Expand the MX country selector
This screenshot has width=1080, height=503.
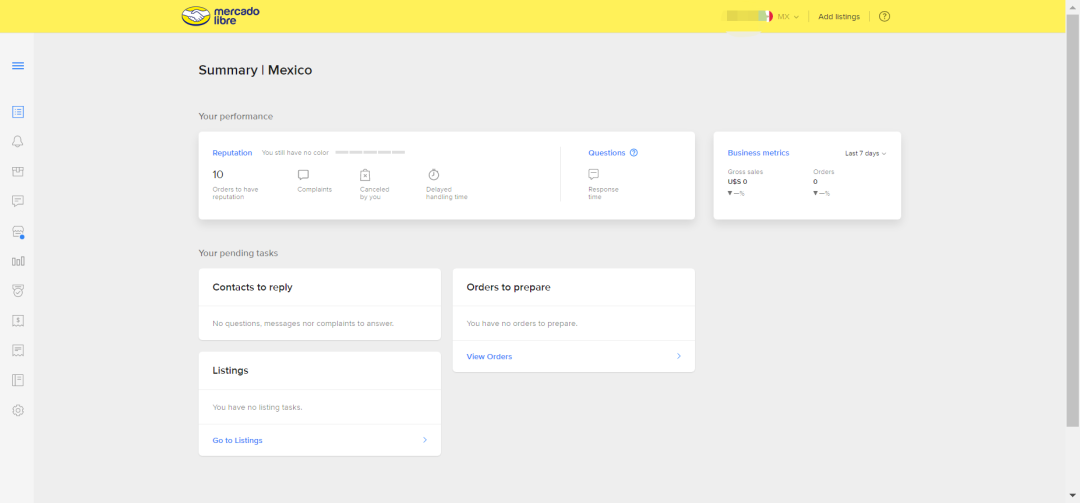click(788, 17)
